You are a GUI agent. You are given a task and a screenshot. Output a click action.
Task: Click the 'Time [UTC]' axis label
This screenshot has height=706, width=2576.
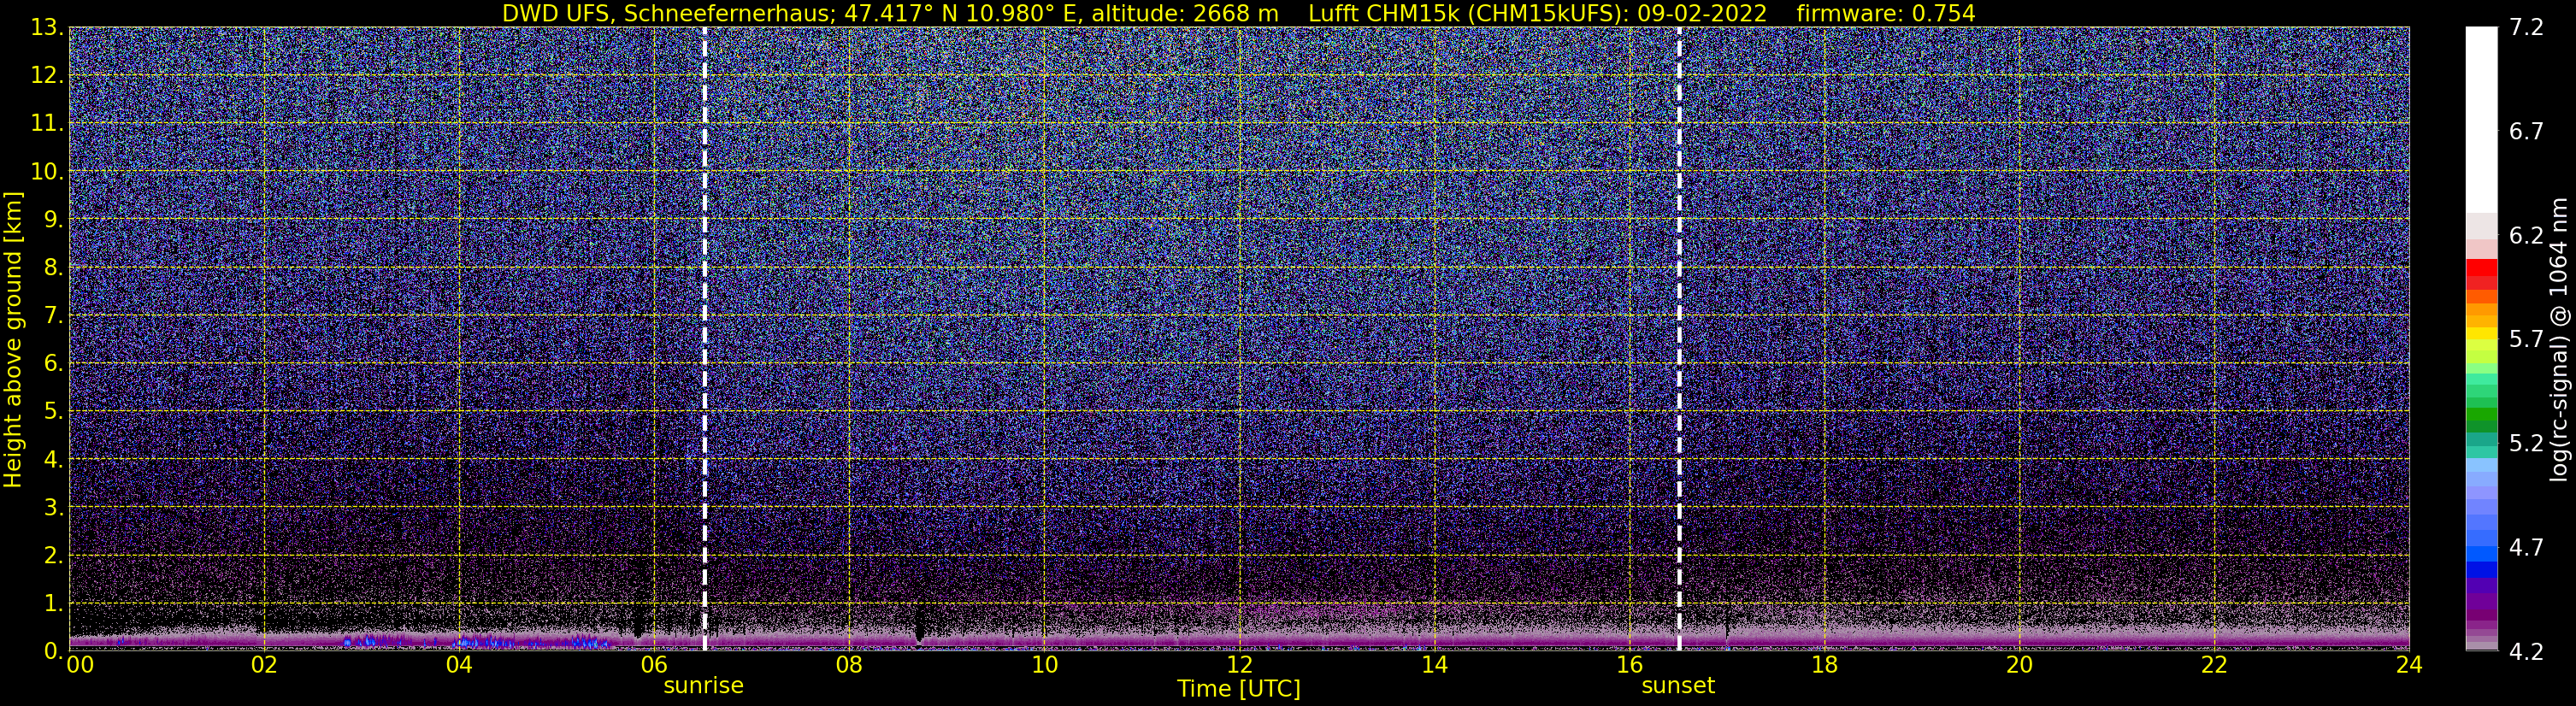(x=1239, y=689)
